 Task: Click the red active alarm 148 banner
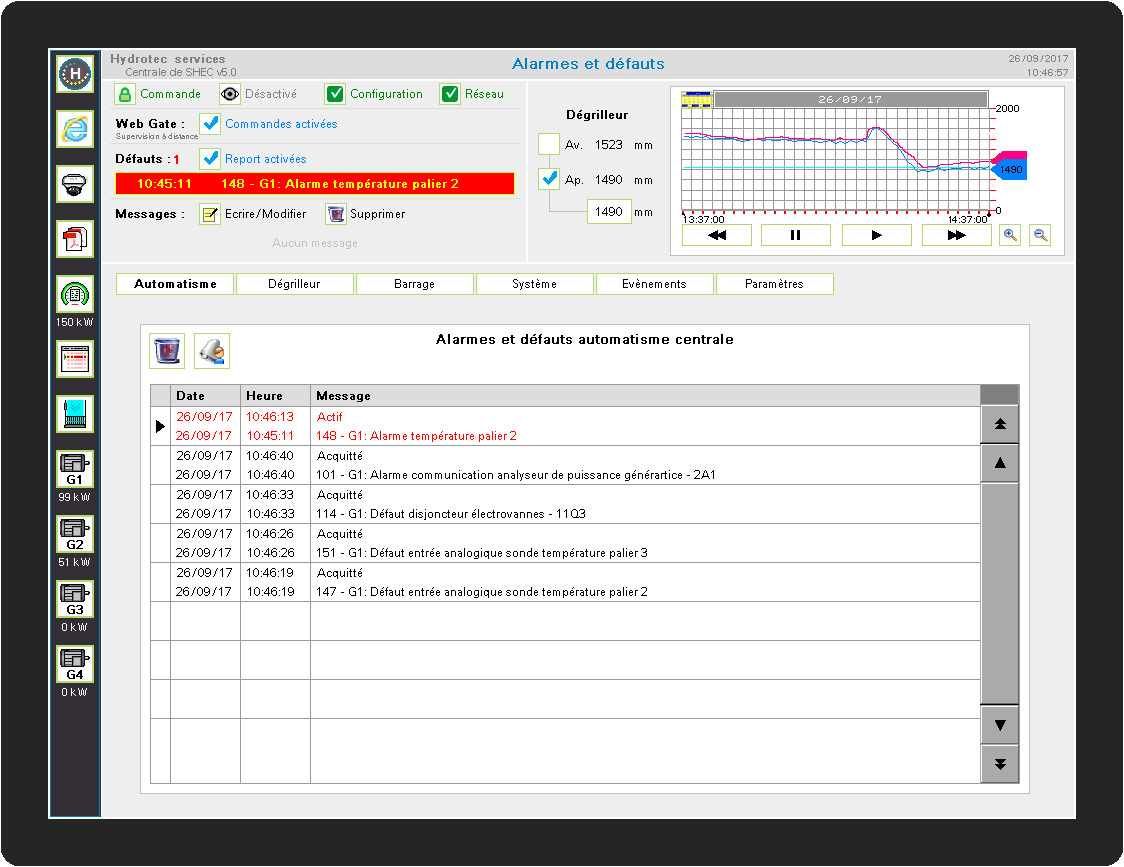(x=315, y=184)
